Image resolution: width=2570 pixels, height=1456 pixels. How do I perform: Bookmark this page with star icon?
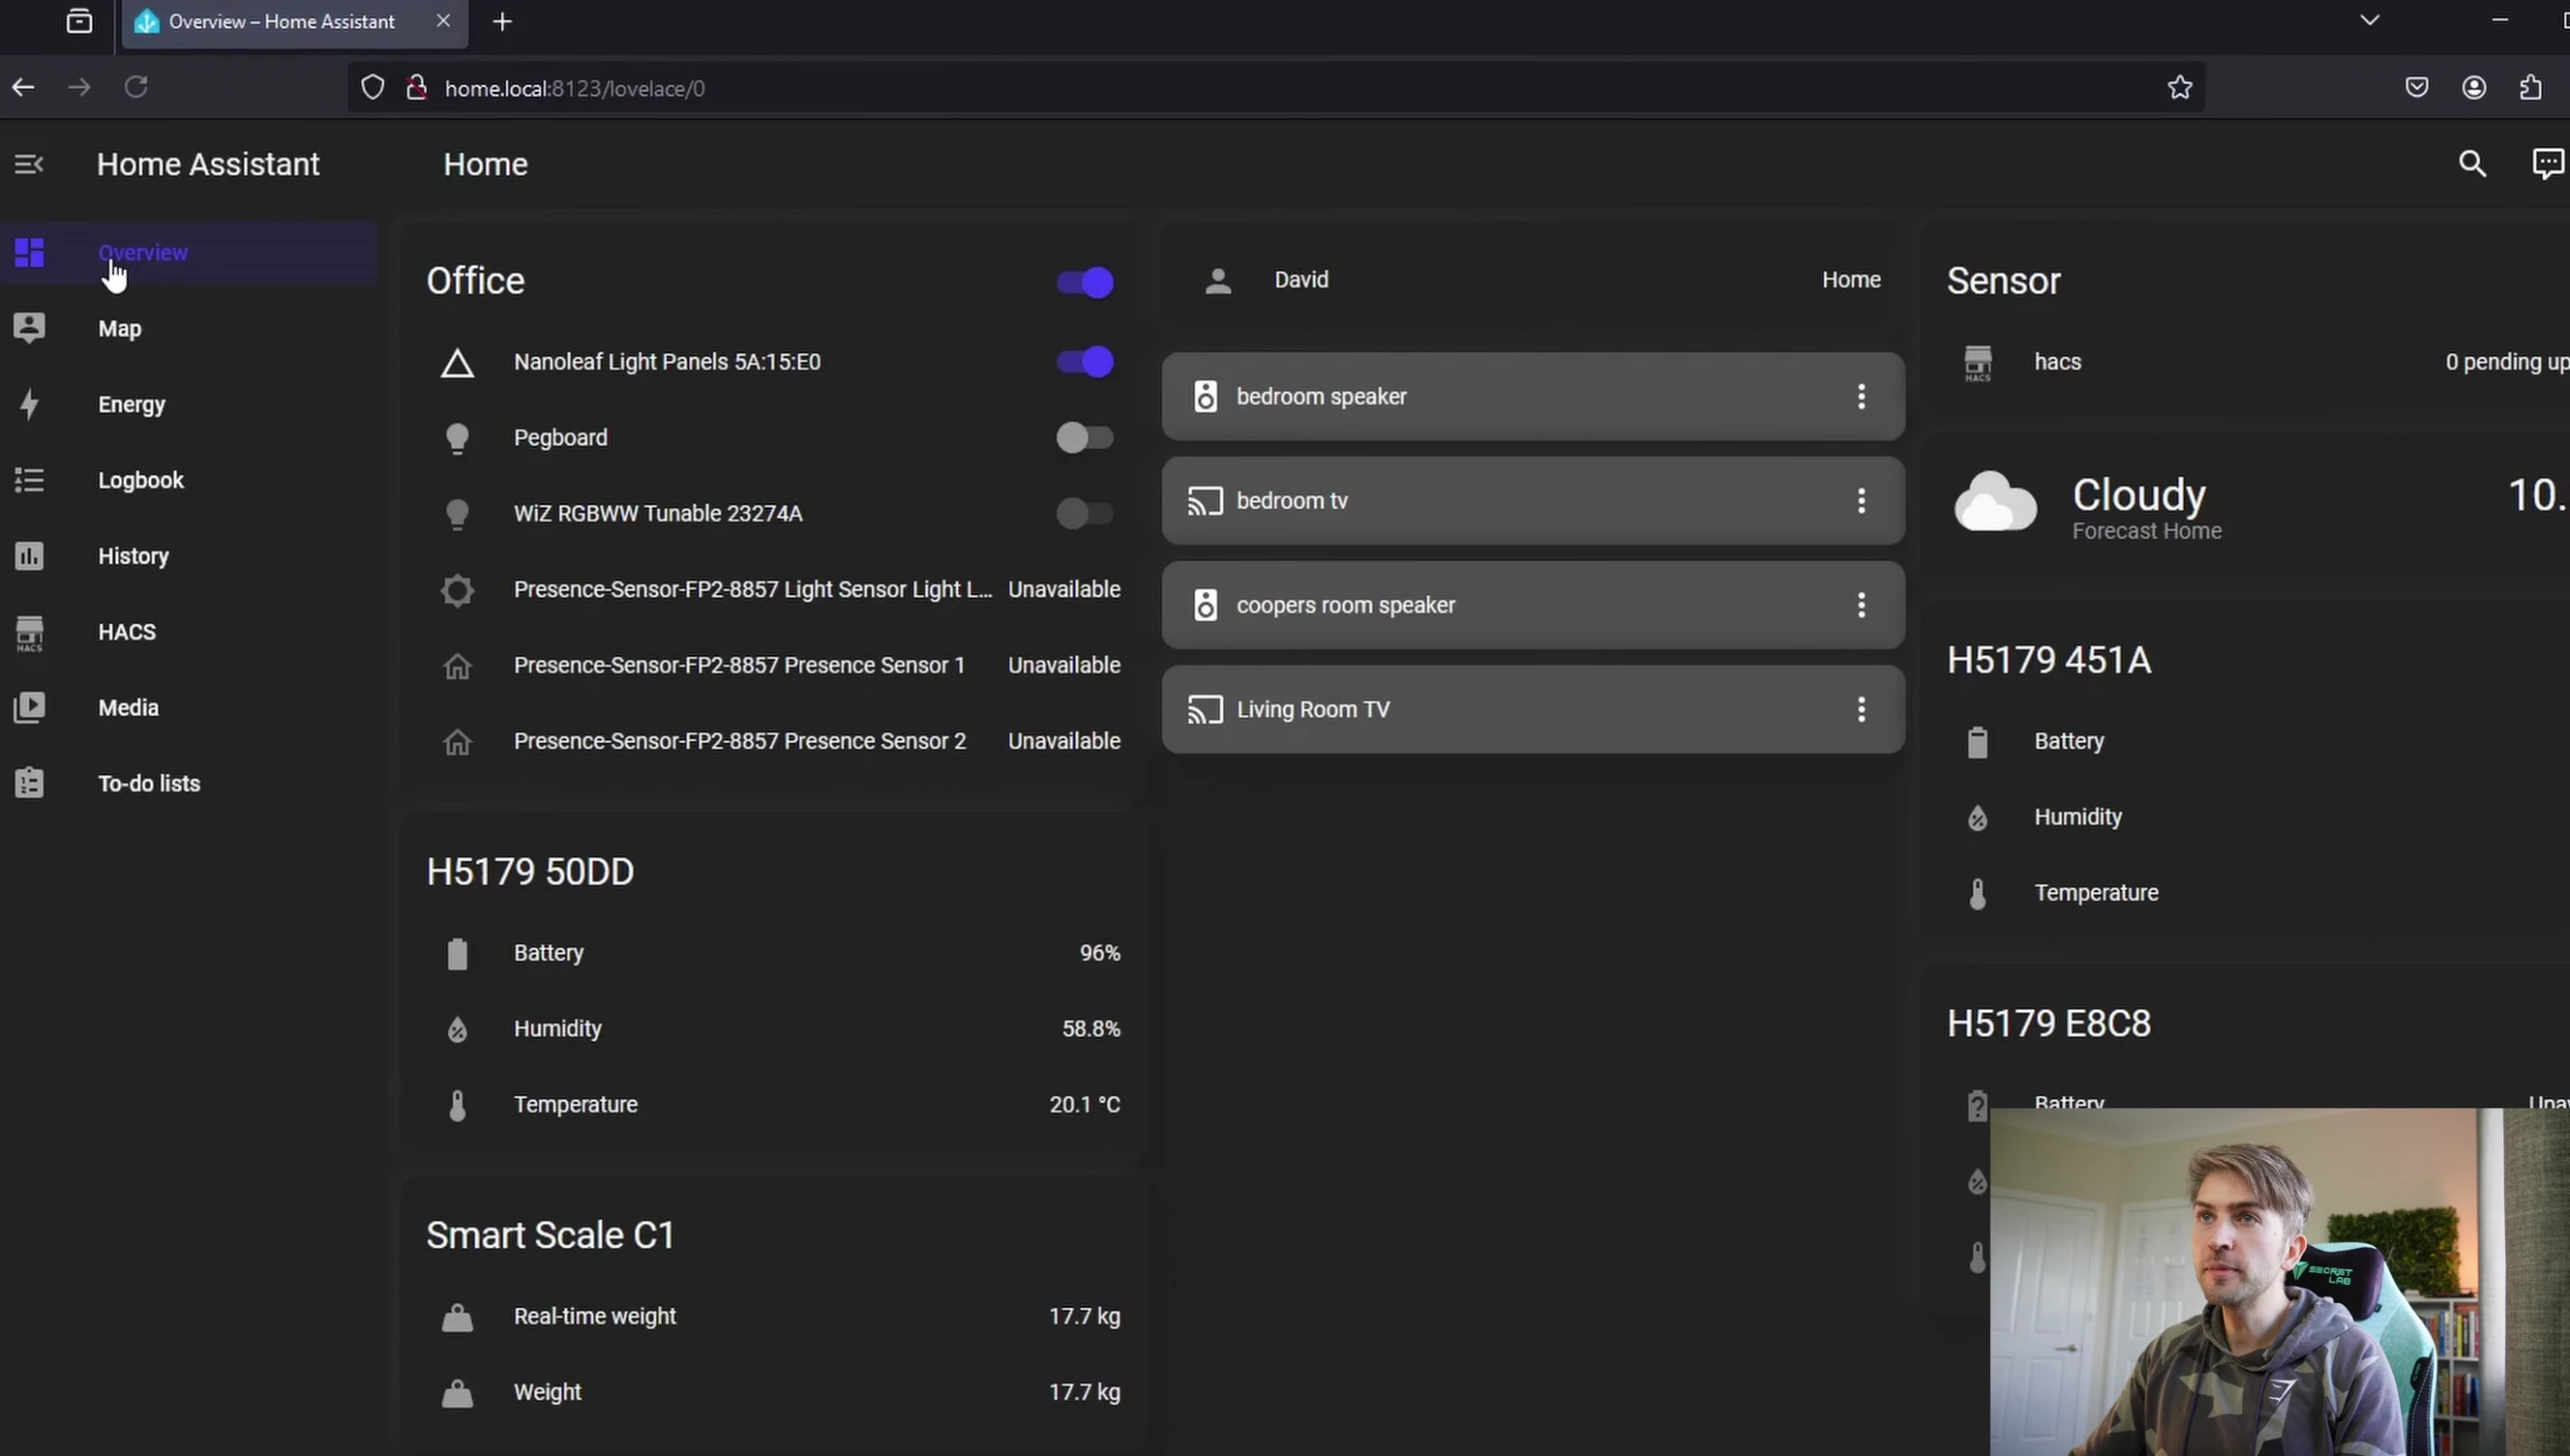pyautogui.click(x=2180, y=88)
